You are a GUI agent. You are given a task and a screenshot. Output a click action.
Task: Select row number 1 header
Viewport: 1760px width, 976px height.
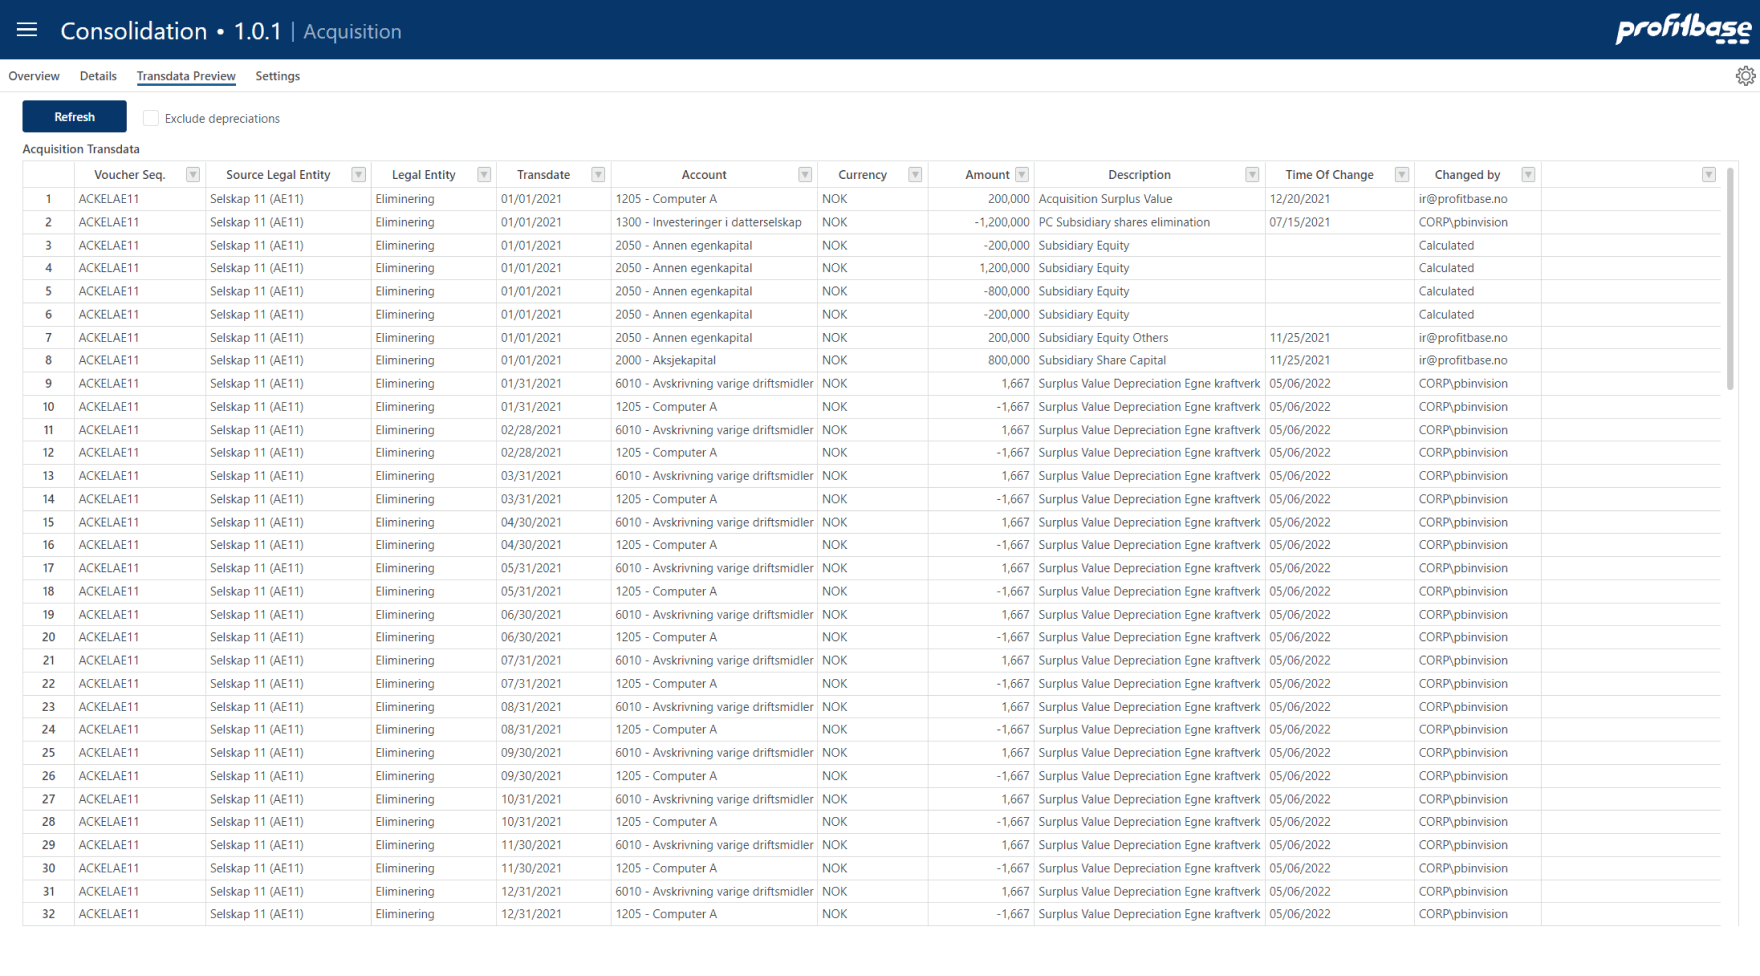[48, 199]
